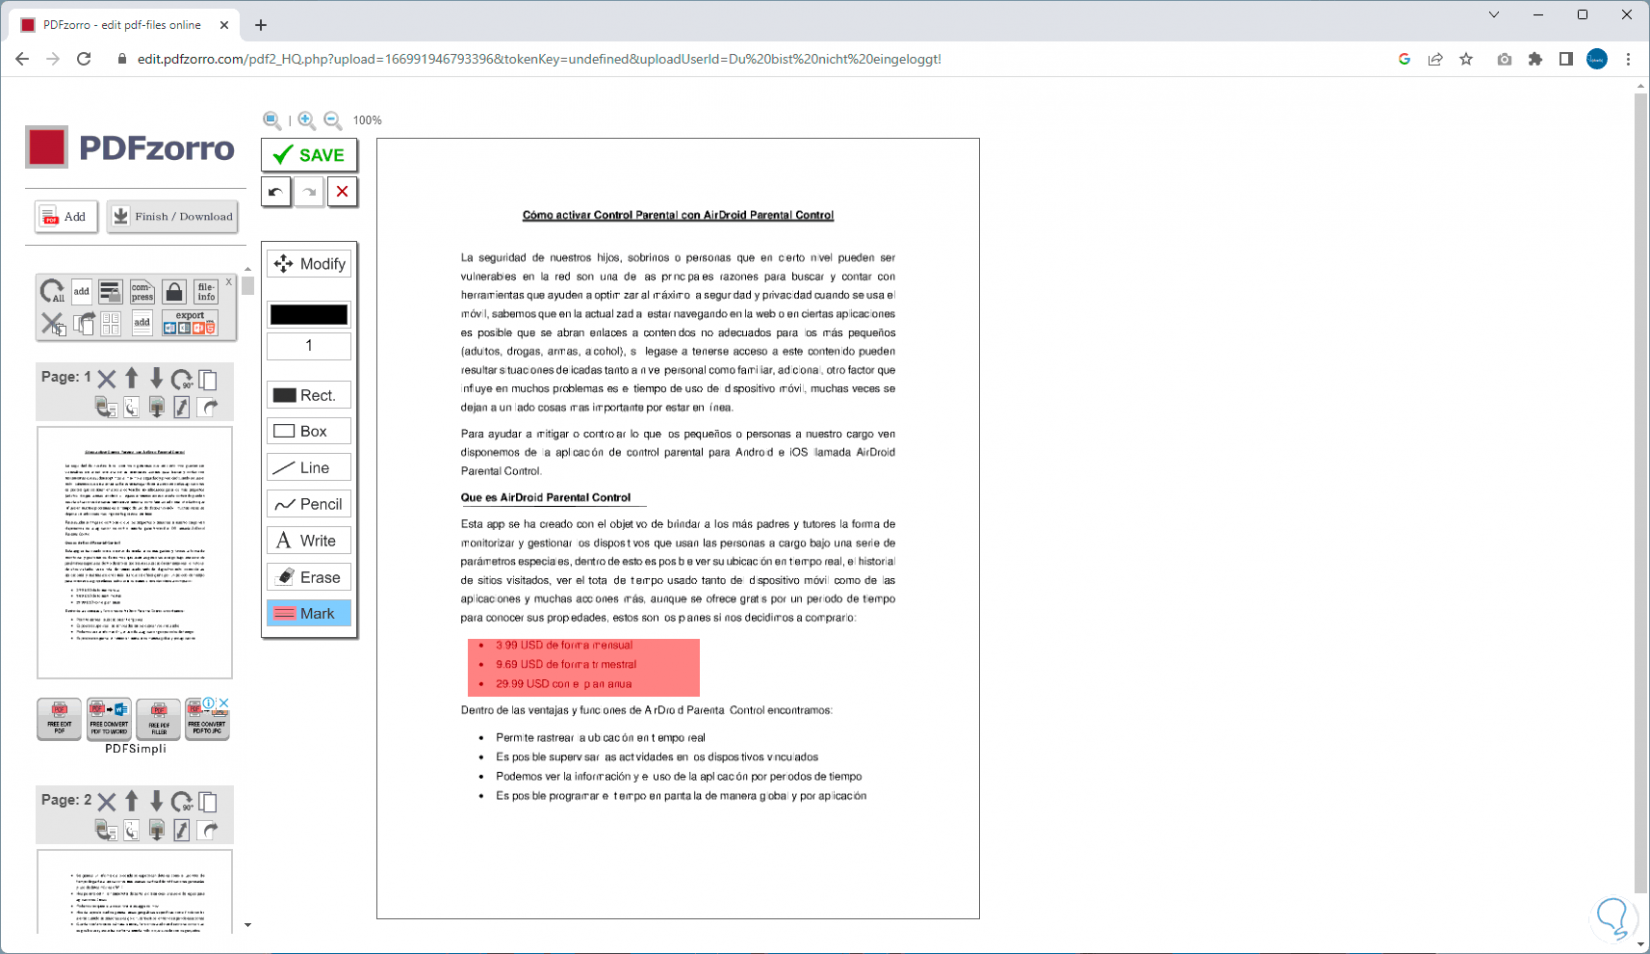The image size is (1650, 954).
Task: Reload the page in the browser
Action: (x=84, y=59)
